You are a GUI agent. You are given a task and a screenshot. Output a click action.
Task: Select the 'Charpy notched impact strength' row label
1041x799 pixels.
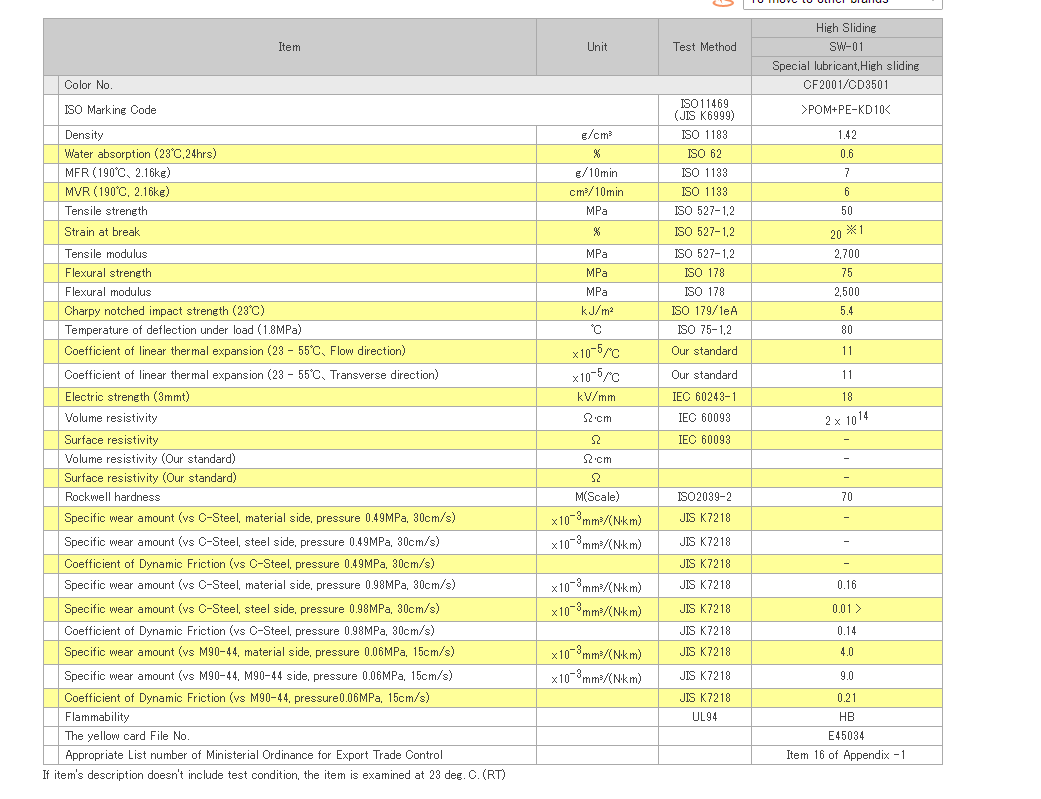pos(164,311)
